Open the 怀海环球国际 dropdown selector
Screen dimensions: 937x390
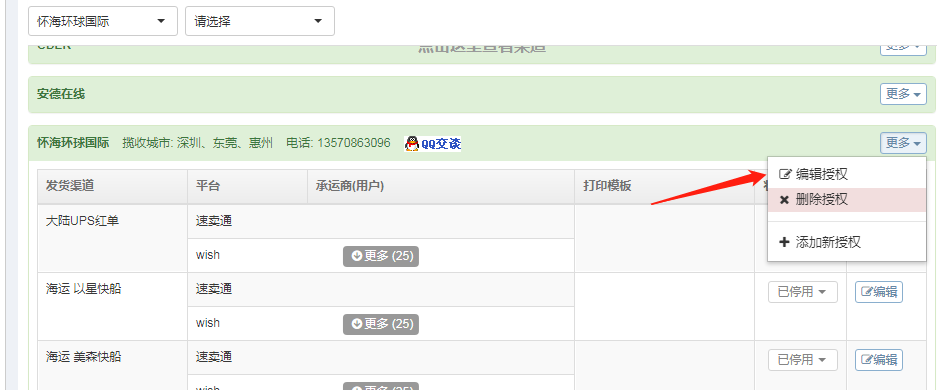103,22
